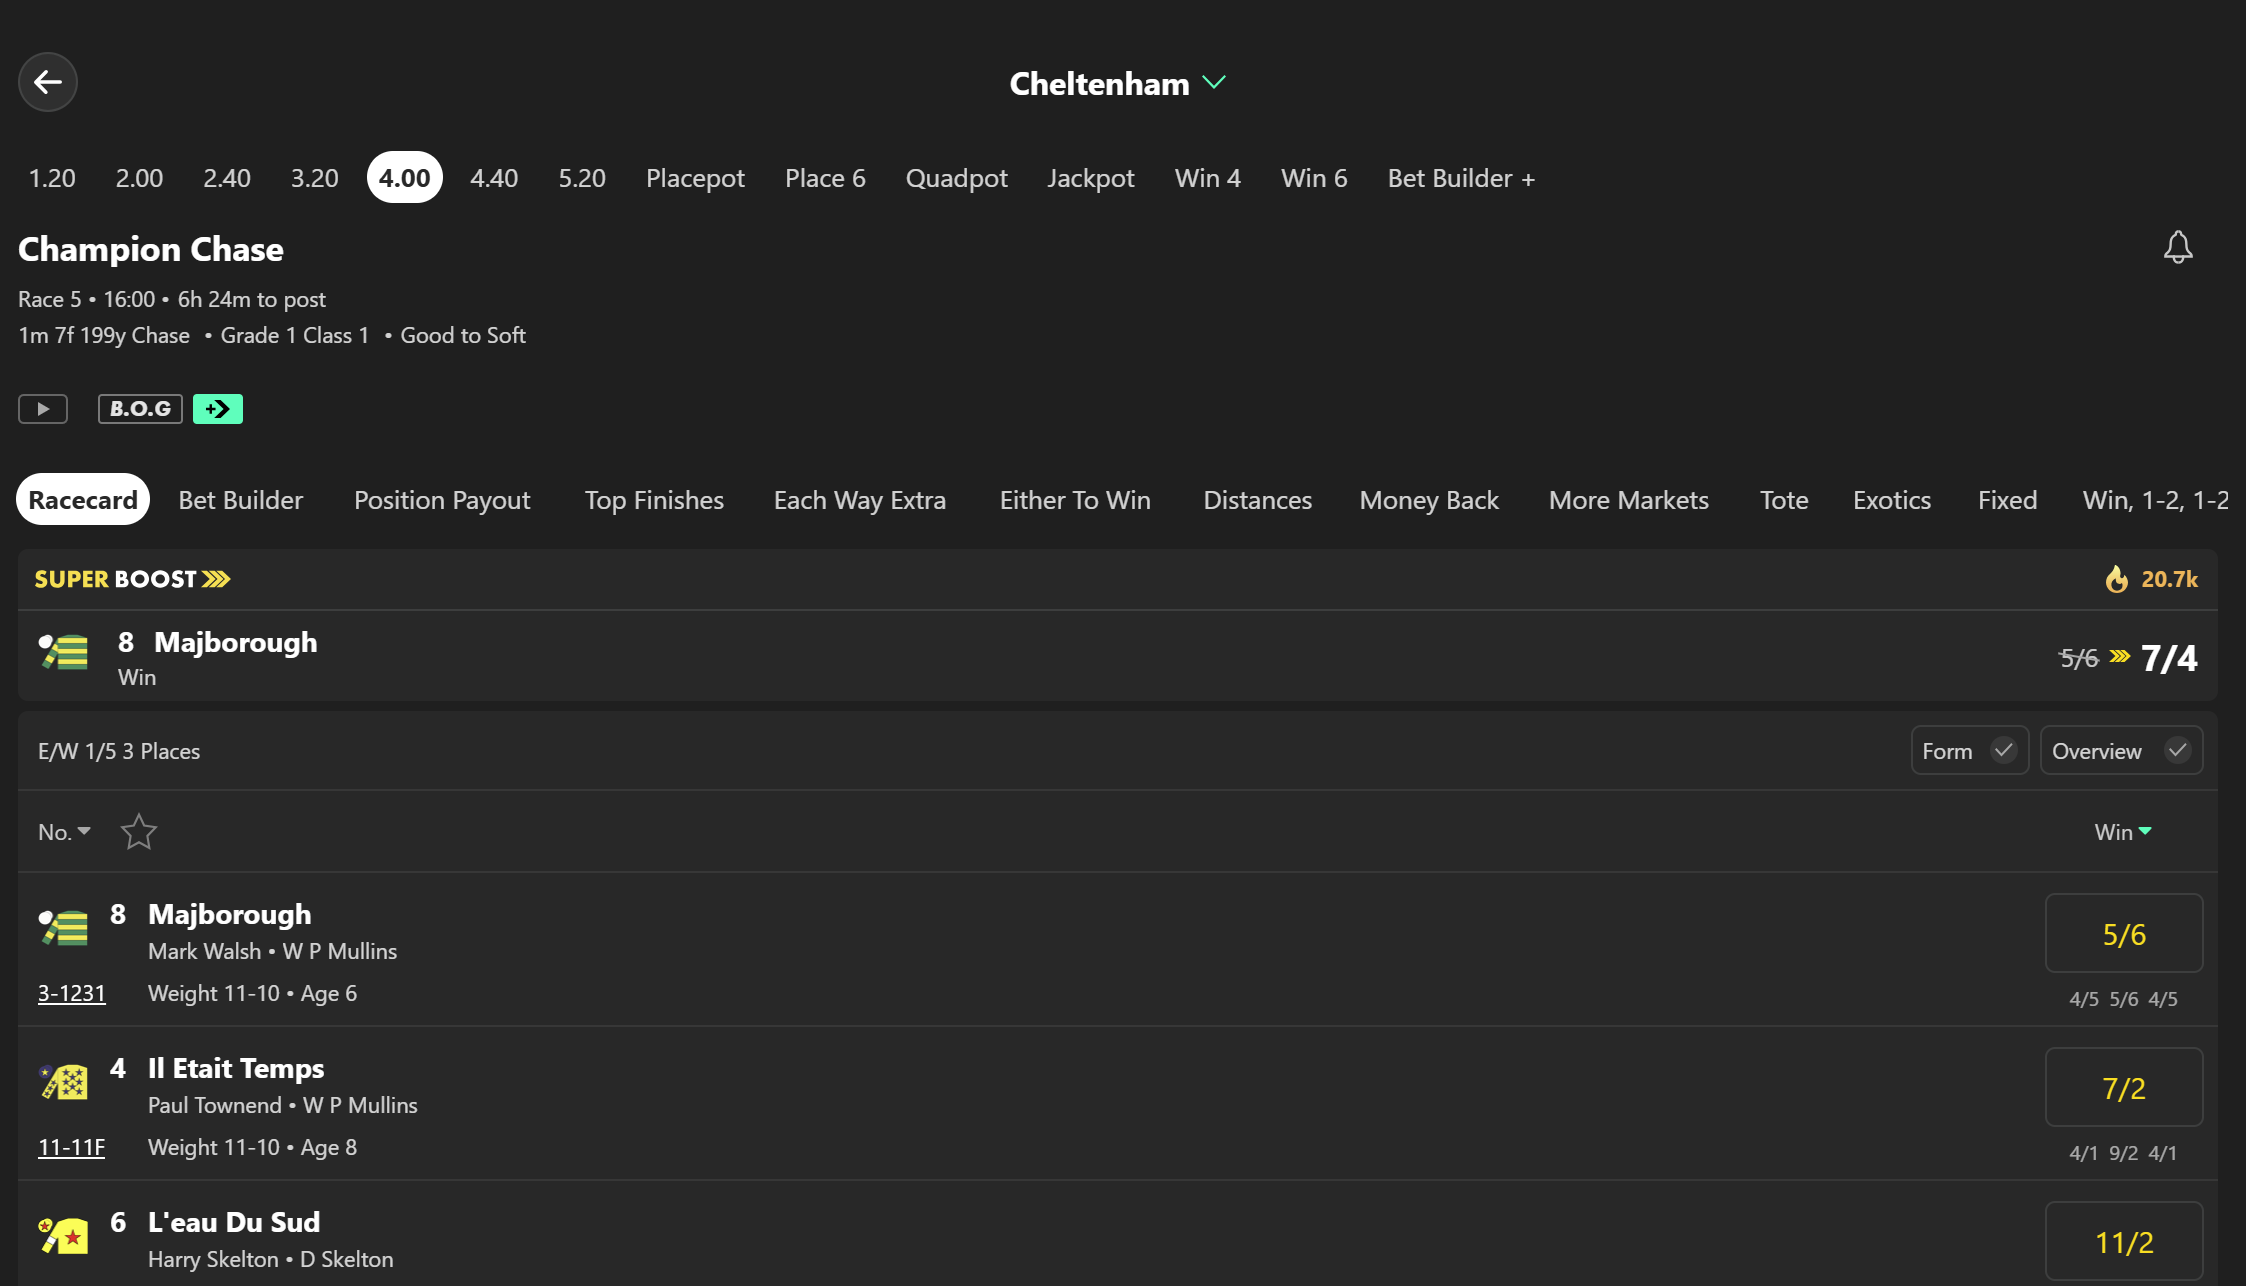Click the E/W 1/5 3 Places terms
2246x1286 pixels.
pos(119,751)
